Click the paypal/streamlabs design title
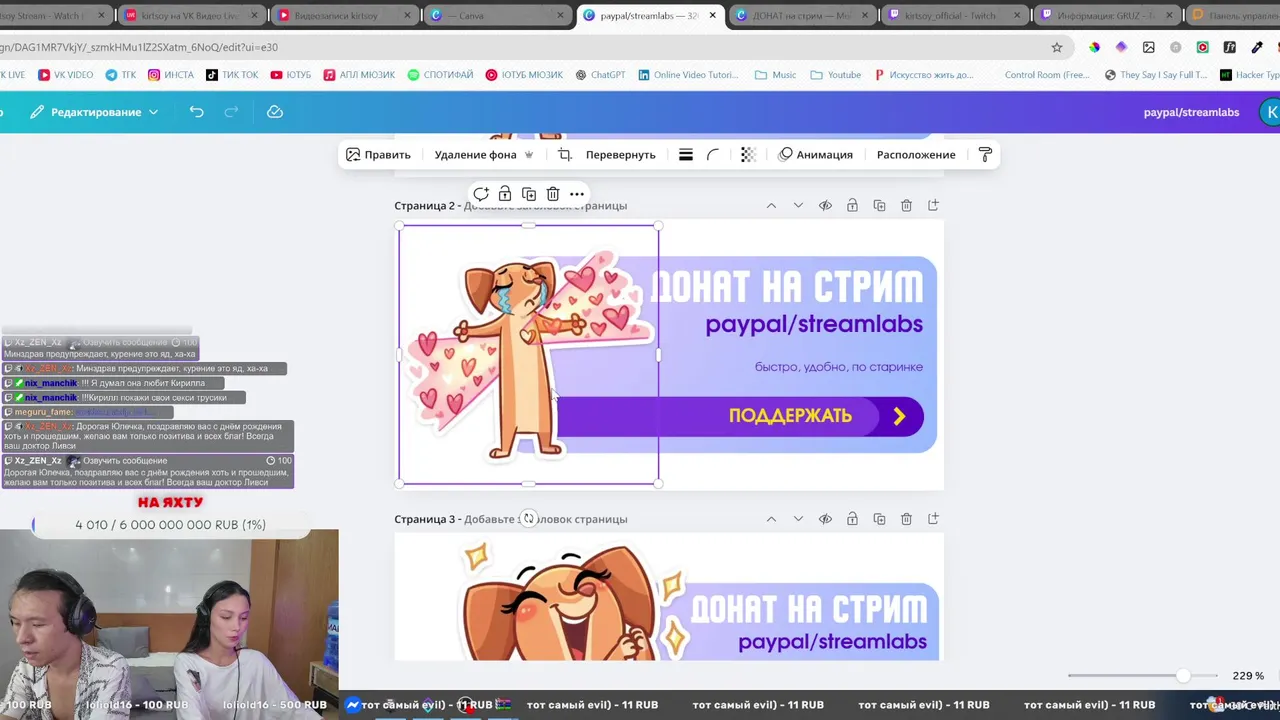1280x720 pixels. 1191,112
